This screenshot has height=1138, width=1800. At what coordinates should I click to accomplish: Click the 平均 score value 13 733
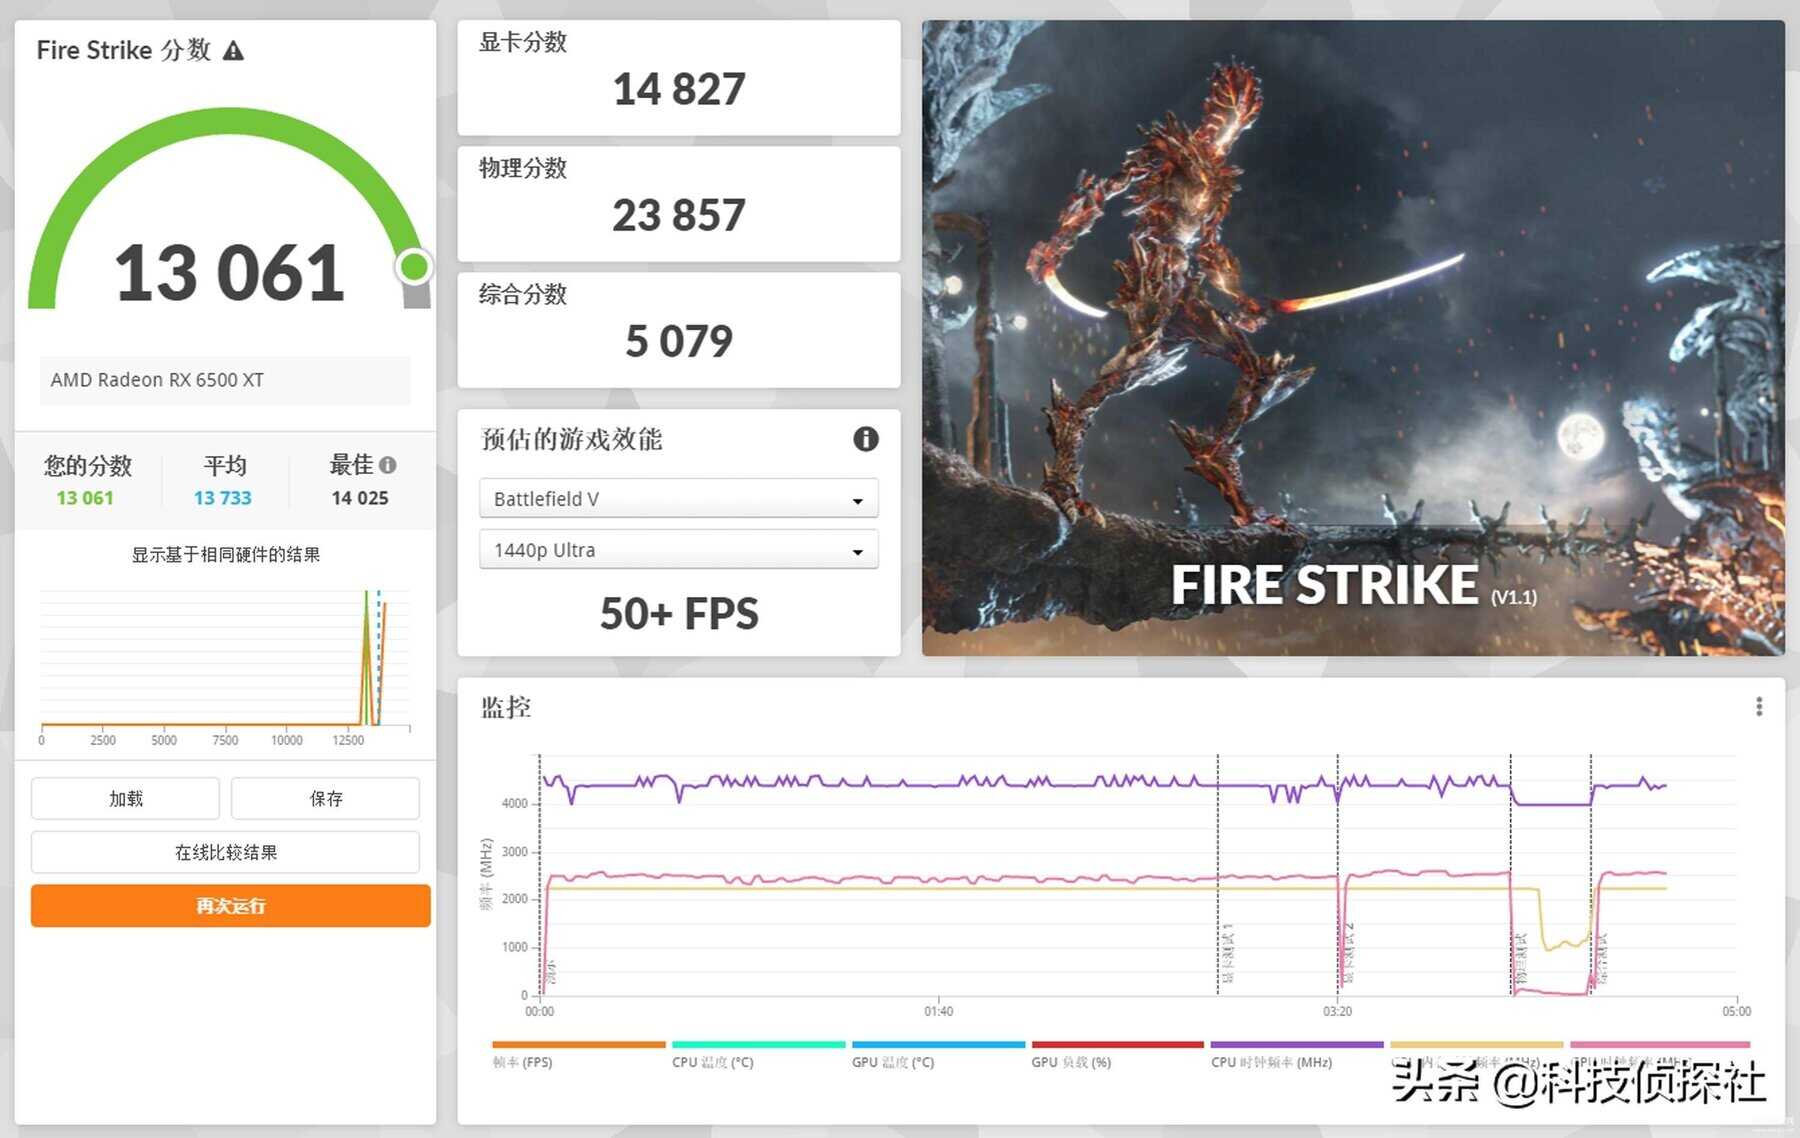coord(223,498)
